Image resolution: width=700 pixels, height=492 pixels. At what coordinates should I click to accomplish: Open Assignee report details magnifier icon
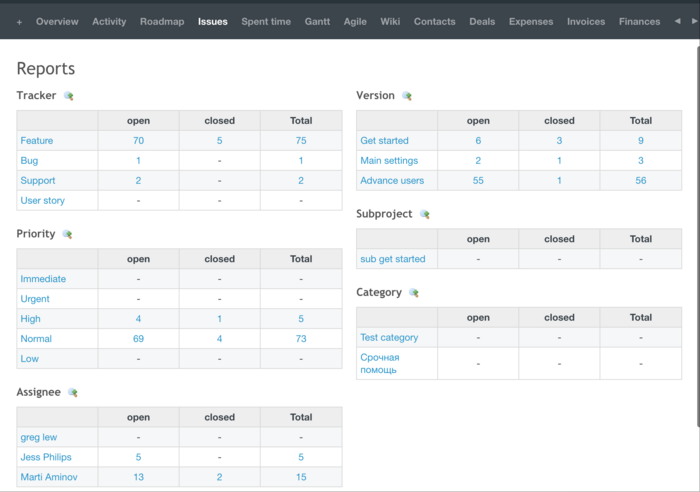coord(73,393)
